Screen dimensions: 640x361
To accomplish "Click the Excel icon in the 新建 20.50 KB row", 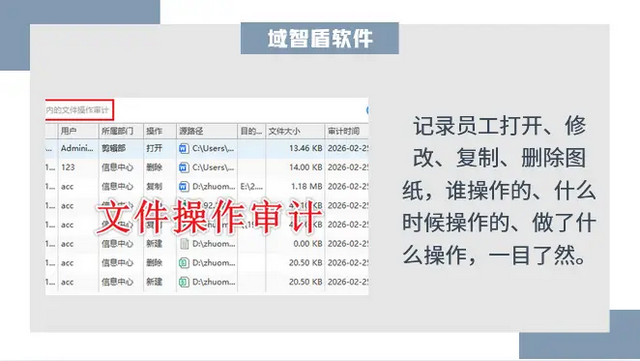I will pos(184,282).
